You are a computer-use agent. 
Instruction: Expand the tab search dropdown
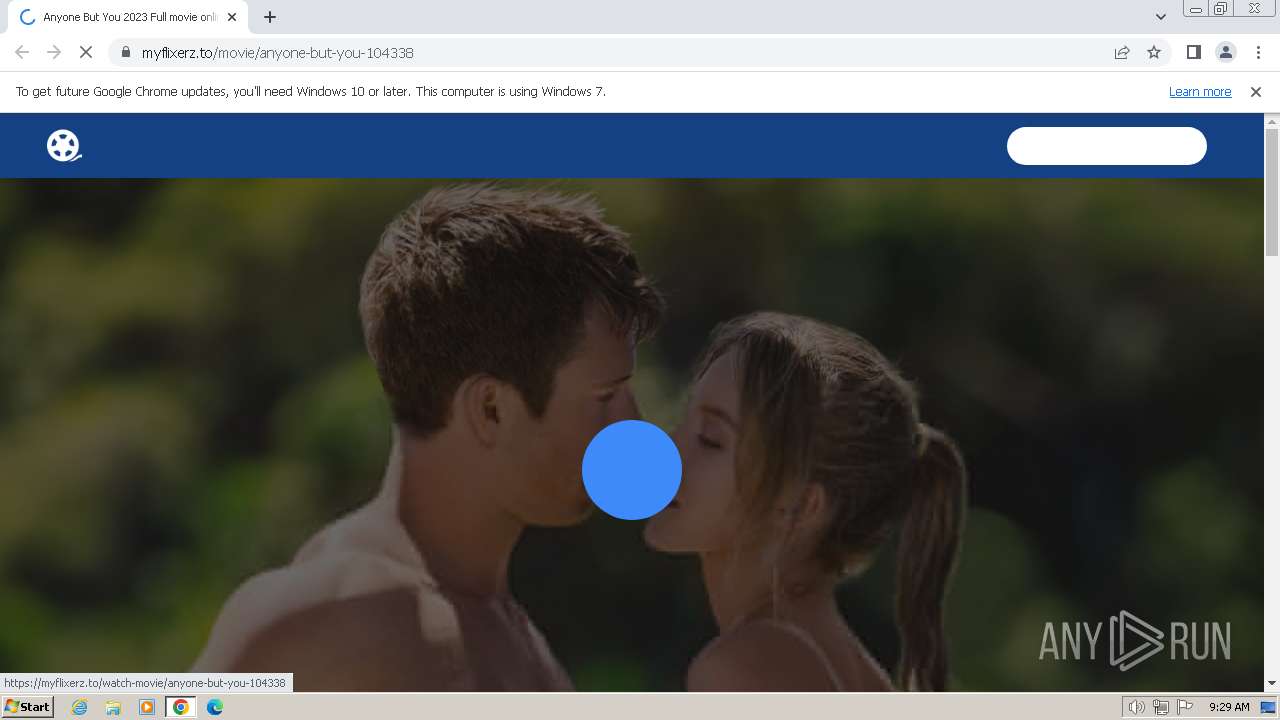coord(1160,17)
